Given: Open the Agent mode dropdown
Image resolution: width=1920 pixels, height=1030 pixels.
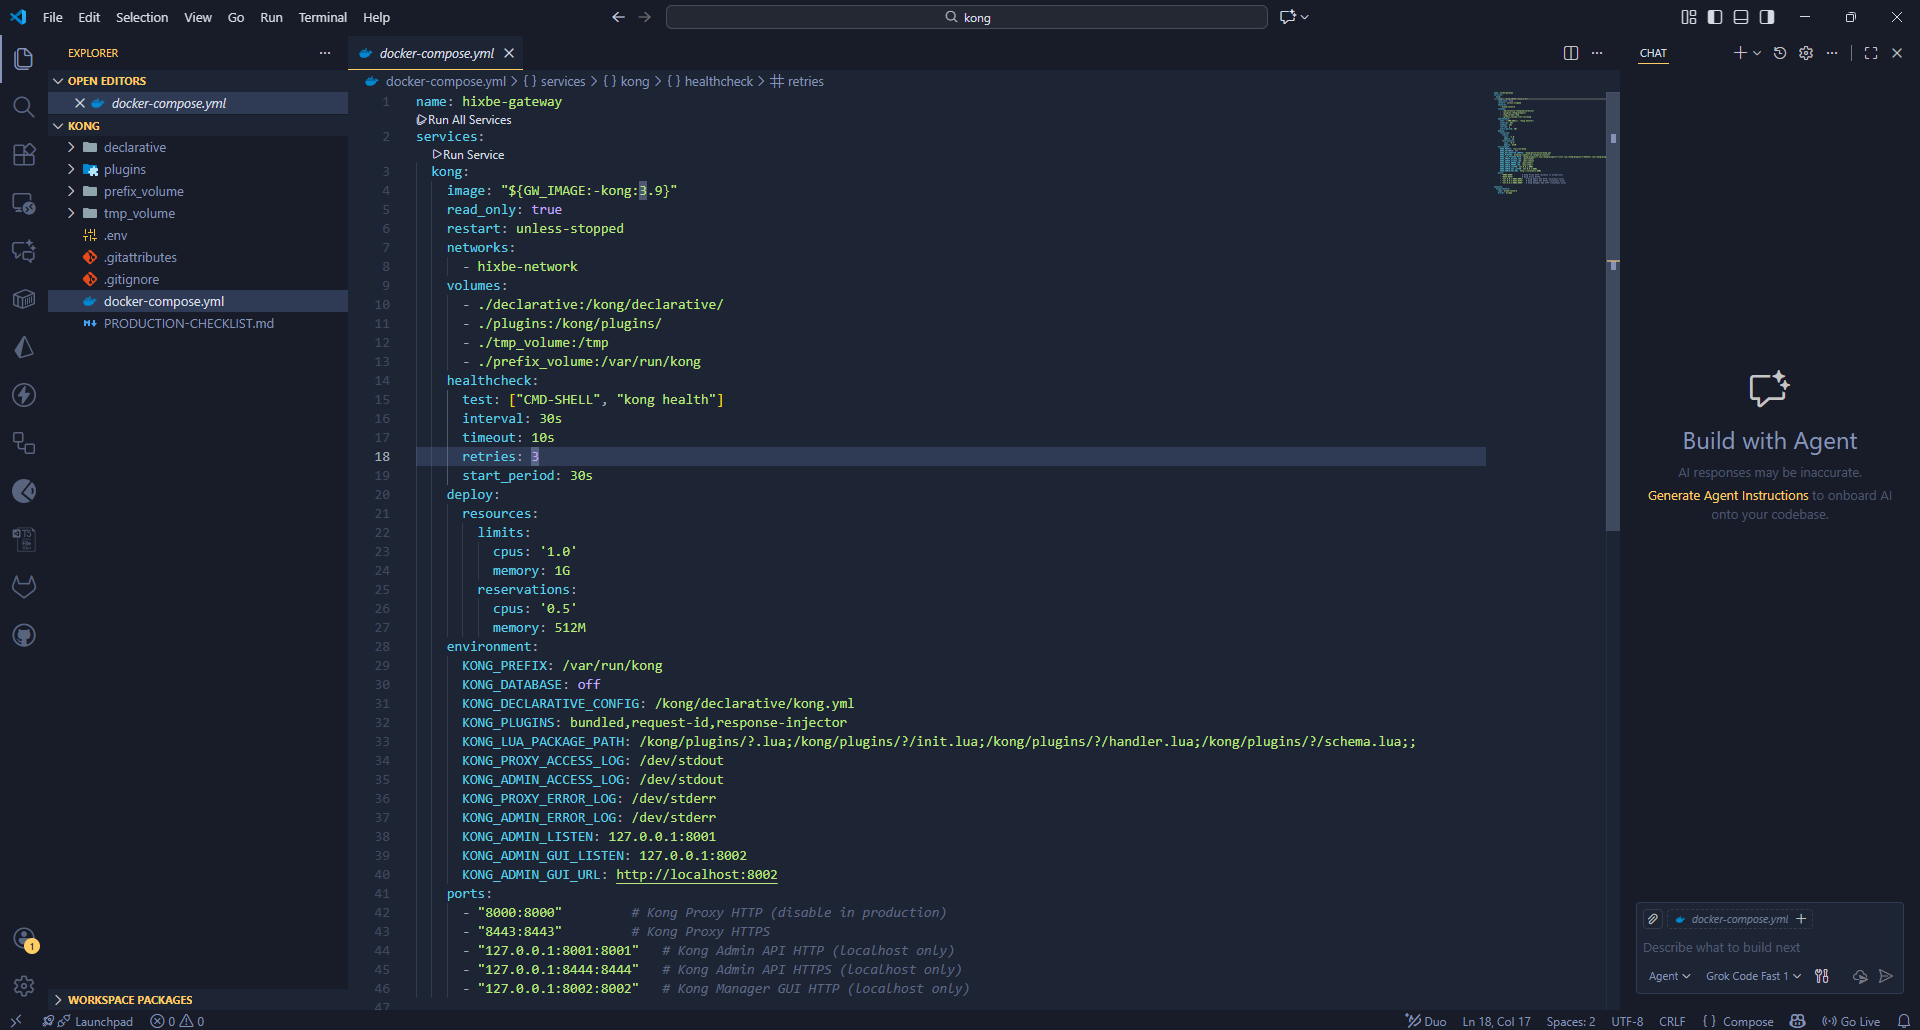Looking at the screenshot, I should click(x=1669, y=976).
